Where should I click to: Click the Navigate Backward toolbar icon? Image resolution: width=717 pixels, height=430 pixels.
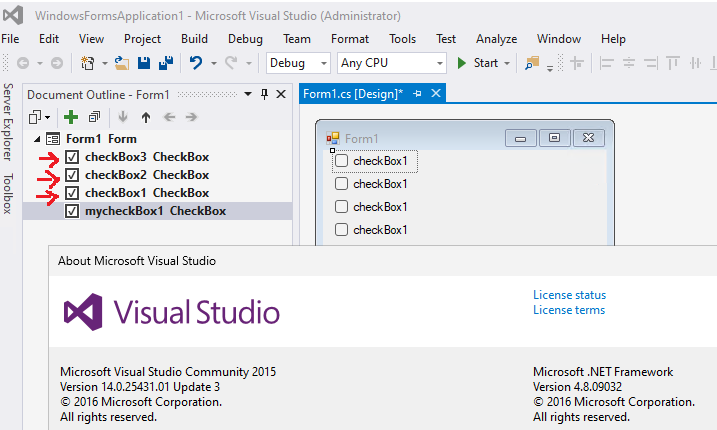tap(23, 63)
